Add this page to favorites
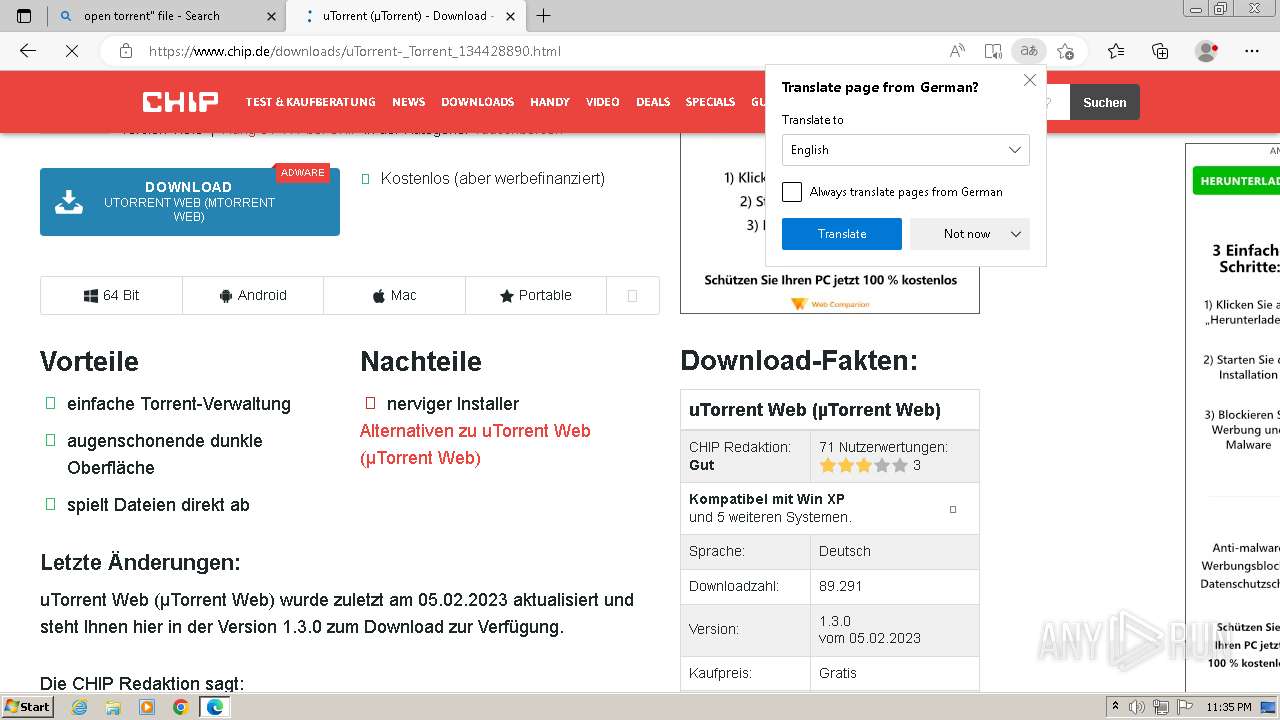Screen dimensions: 1280x720 [x=1066, y=51]
